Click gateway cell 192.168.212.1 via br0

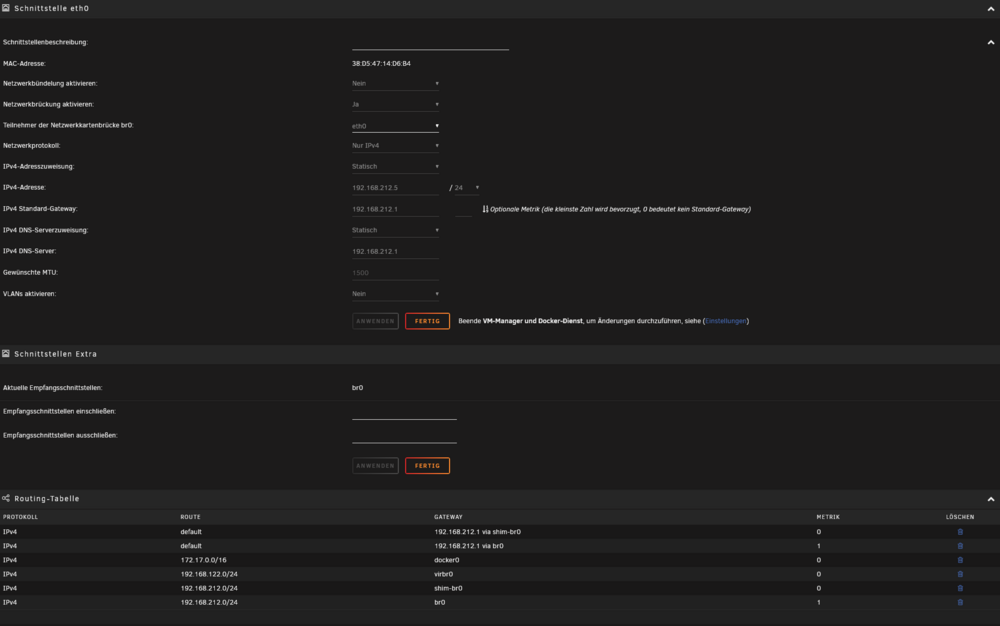tap(469, 546)
